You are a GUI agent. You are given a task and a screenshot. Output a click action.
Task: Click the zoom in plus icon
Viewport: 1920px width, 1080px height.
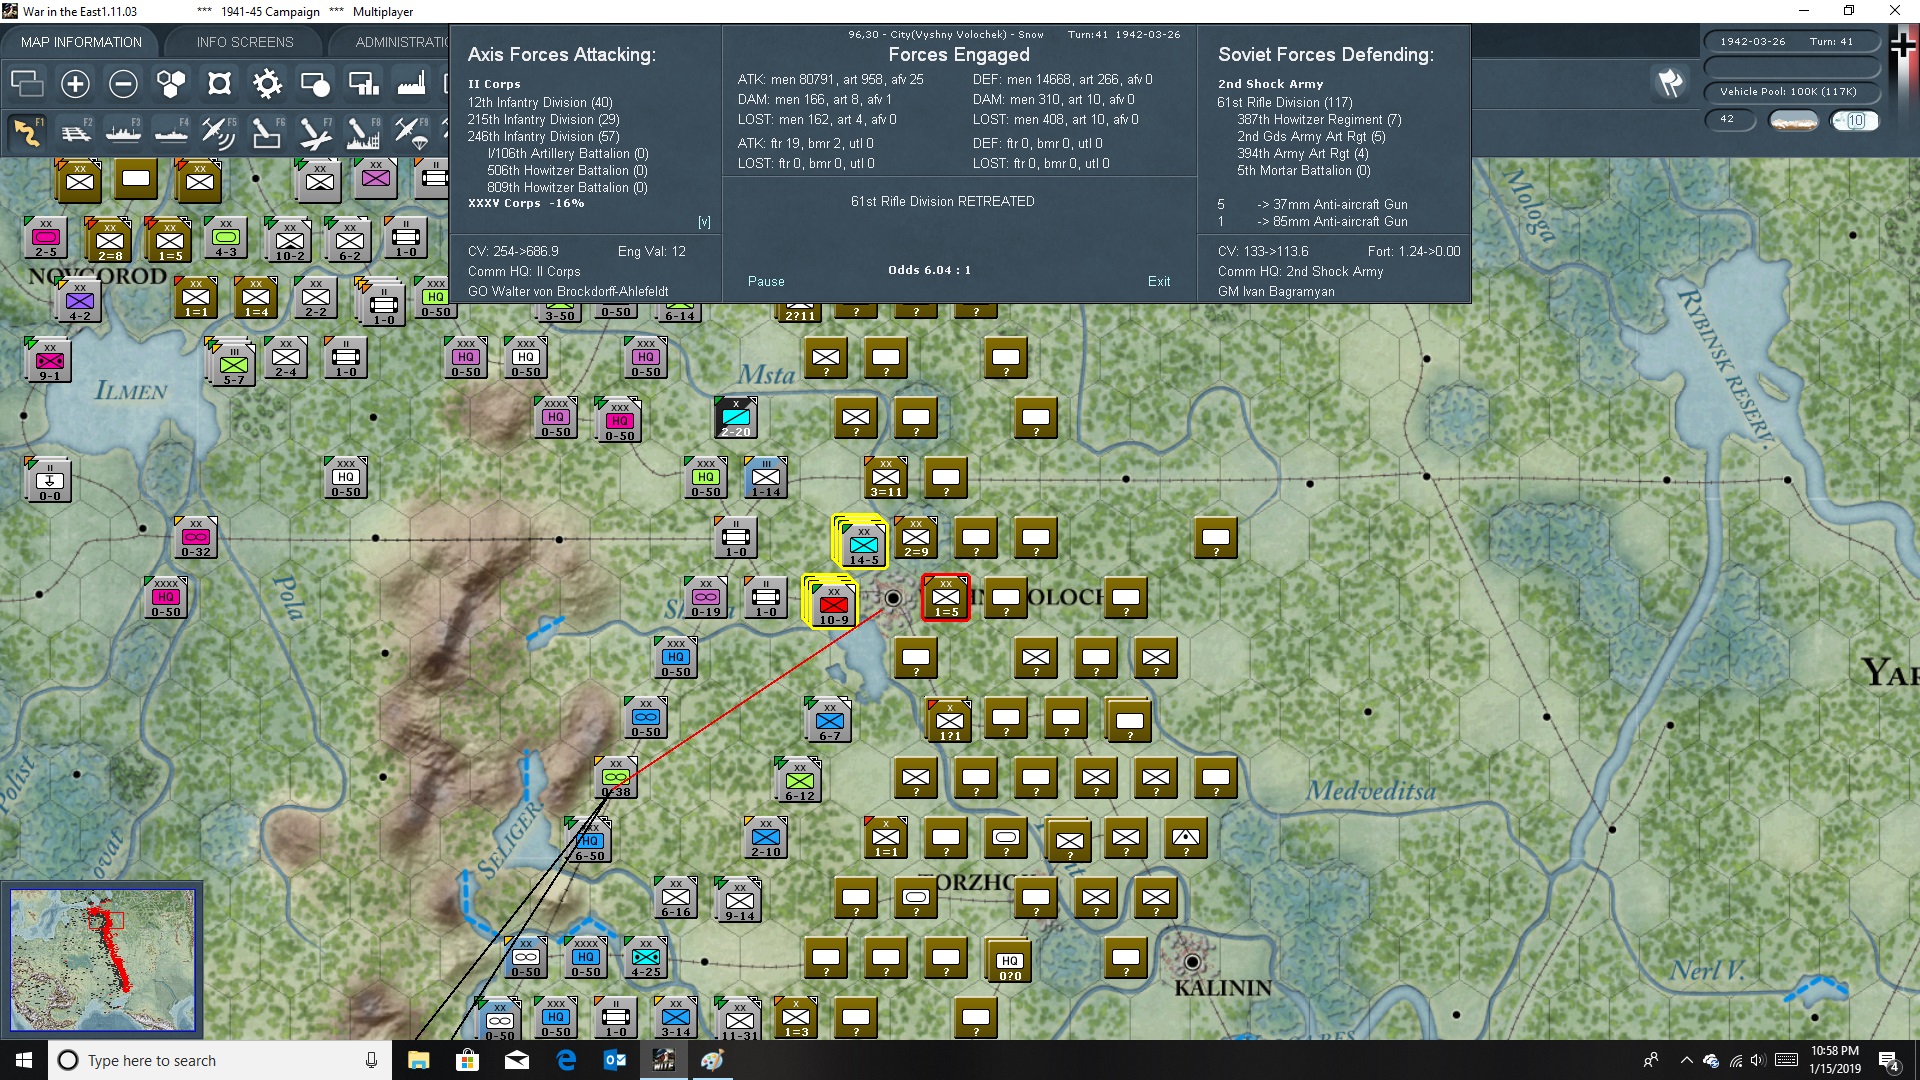(75, 84)
